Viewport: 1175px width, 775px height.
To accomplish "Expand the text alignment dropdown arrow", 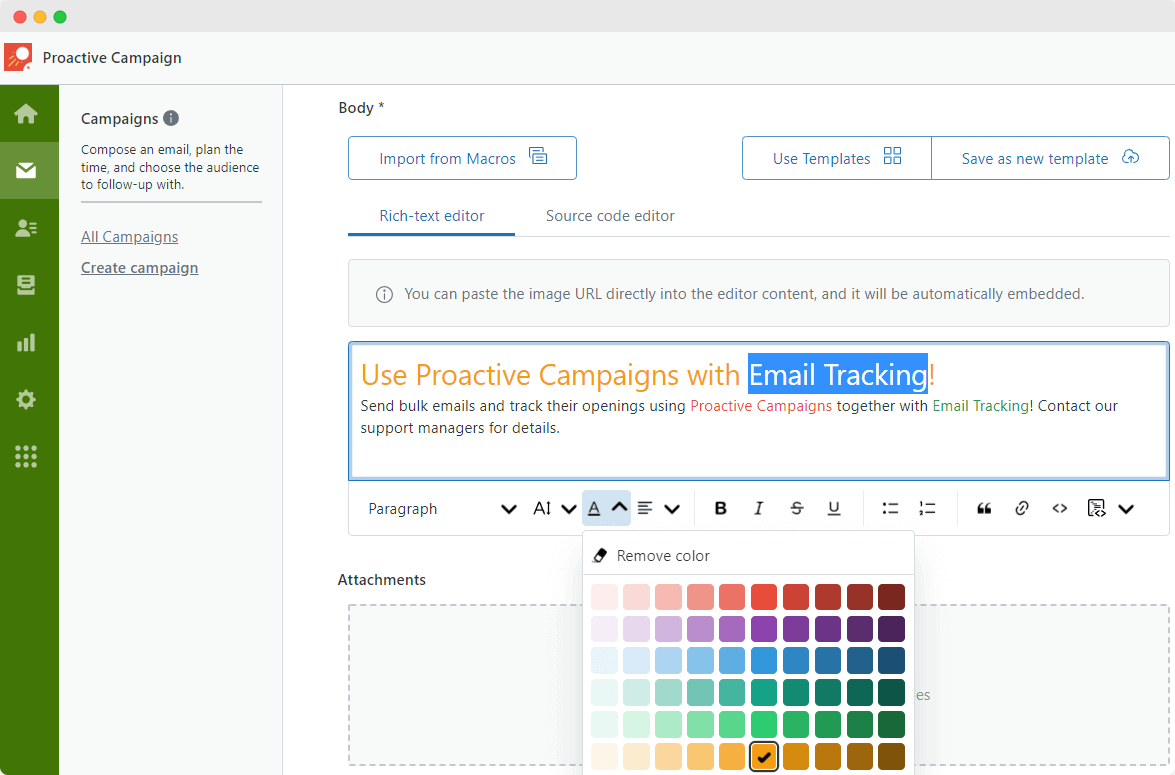I will 672,510.
